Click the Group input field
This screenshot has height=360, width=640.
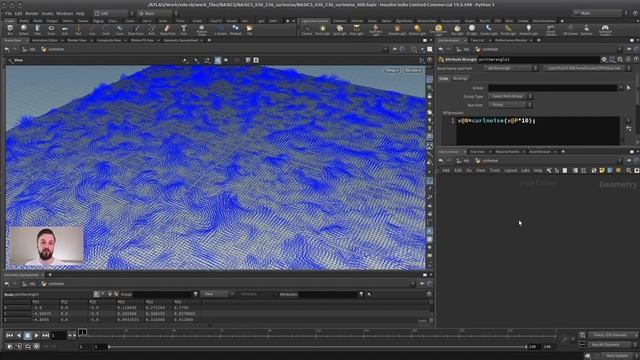[552, 88]
